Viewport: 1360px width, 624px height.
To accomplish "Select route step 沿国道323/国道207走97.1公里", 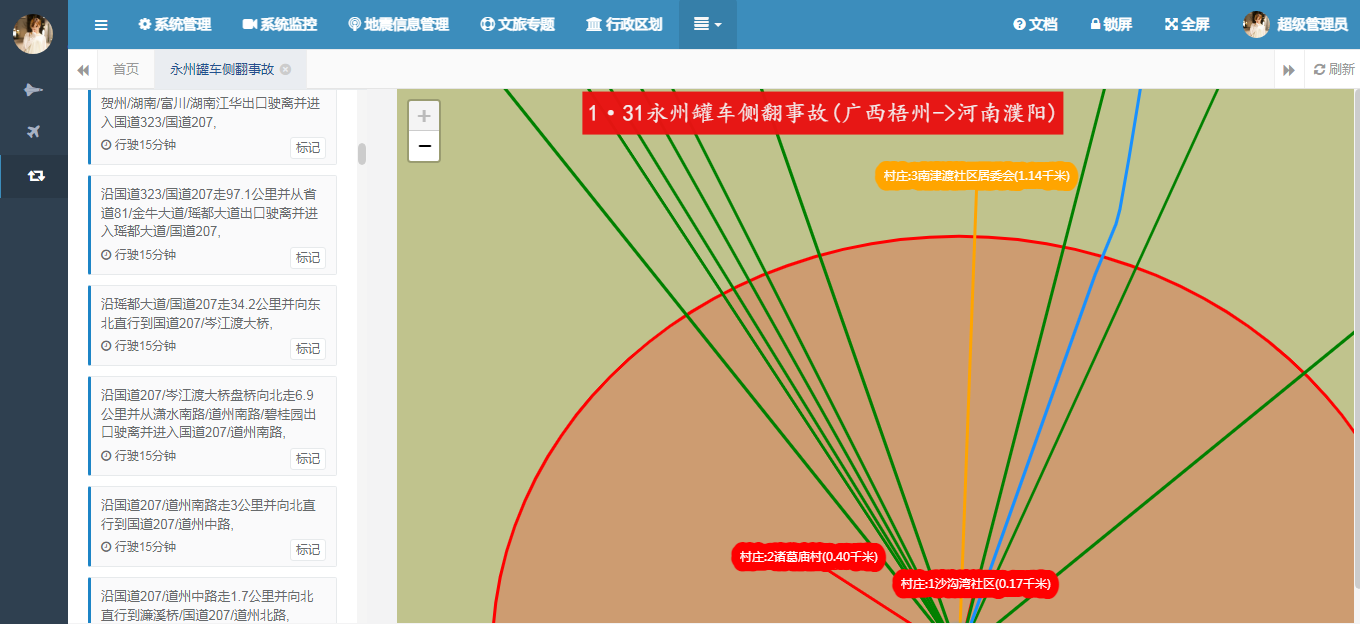I will (212, 225).
